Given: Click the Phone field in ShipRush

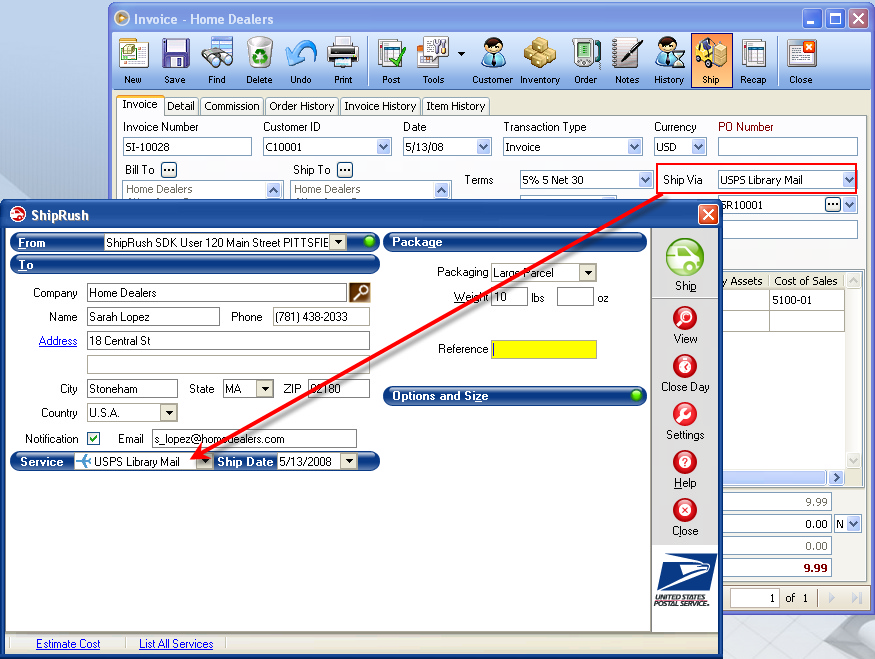Looking at the screenshot, I should (x=321, y=317).
